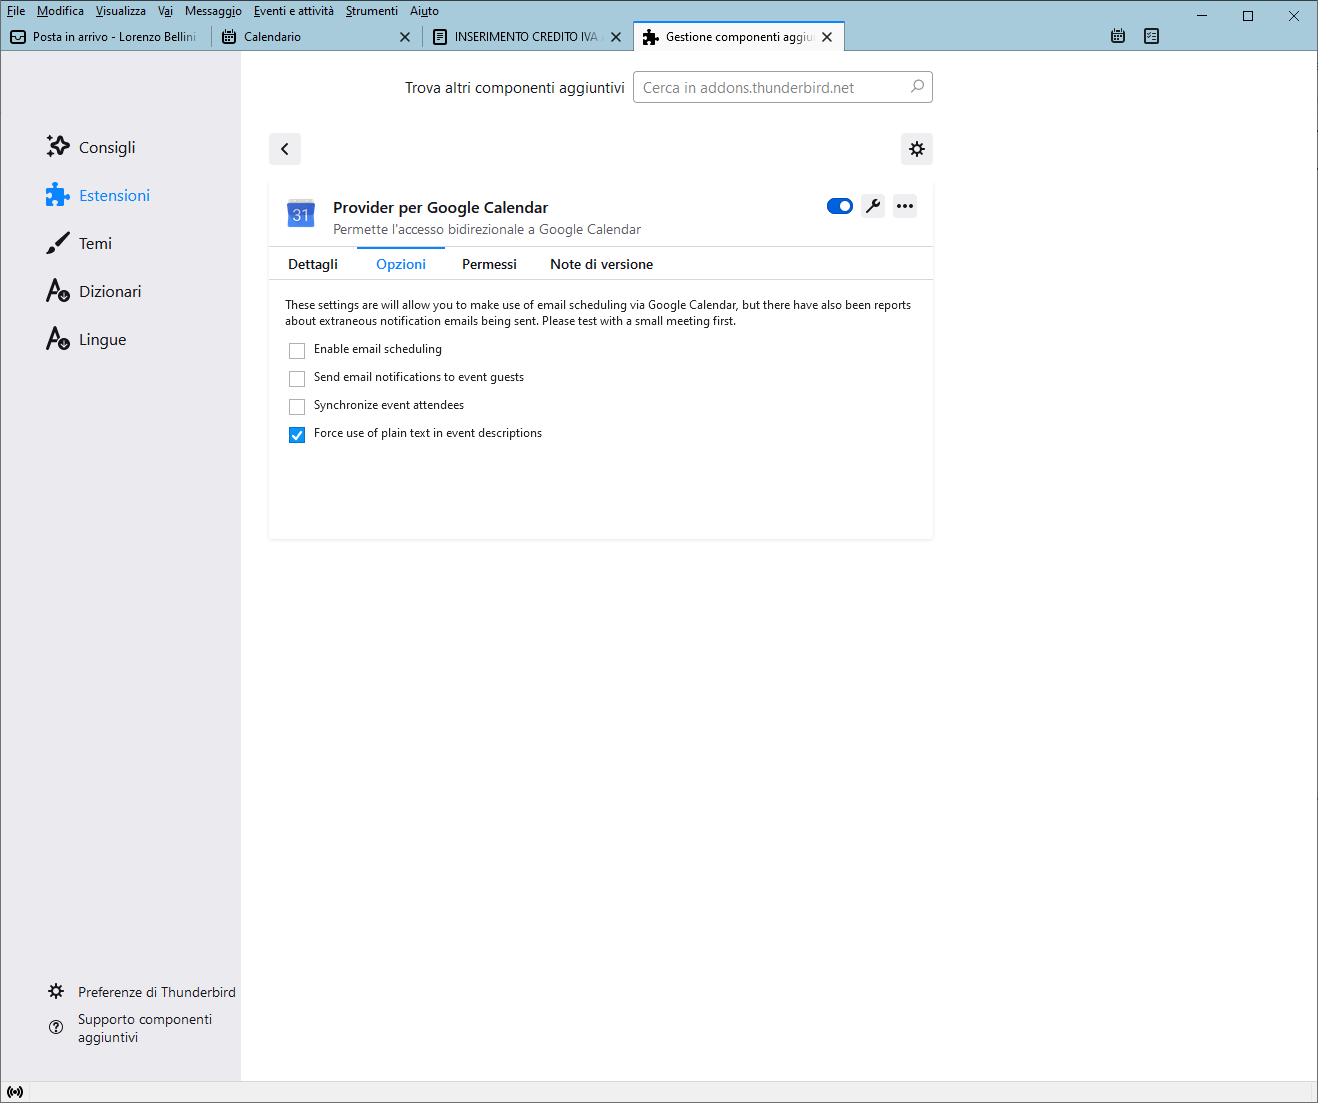Toggle the offline status icon in the status bar
Viewport: 1318px width, 1103px height.
(x=15, y=1090)
